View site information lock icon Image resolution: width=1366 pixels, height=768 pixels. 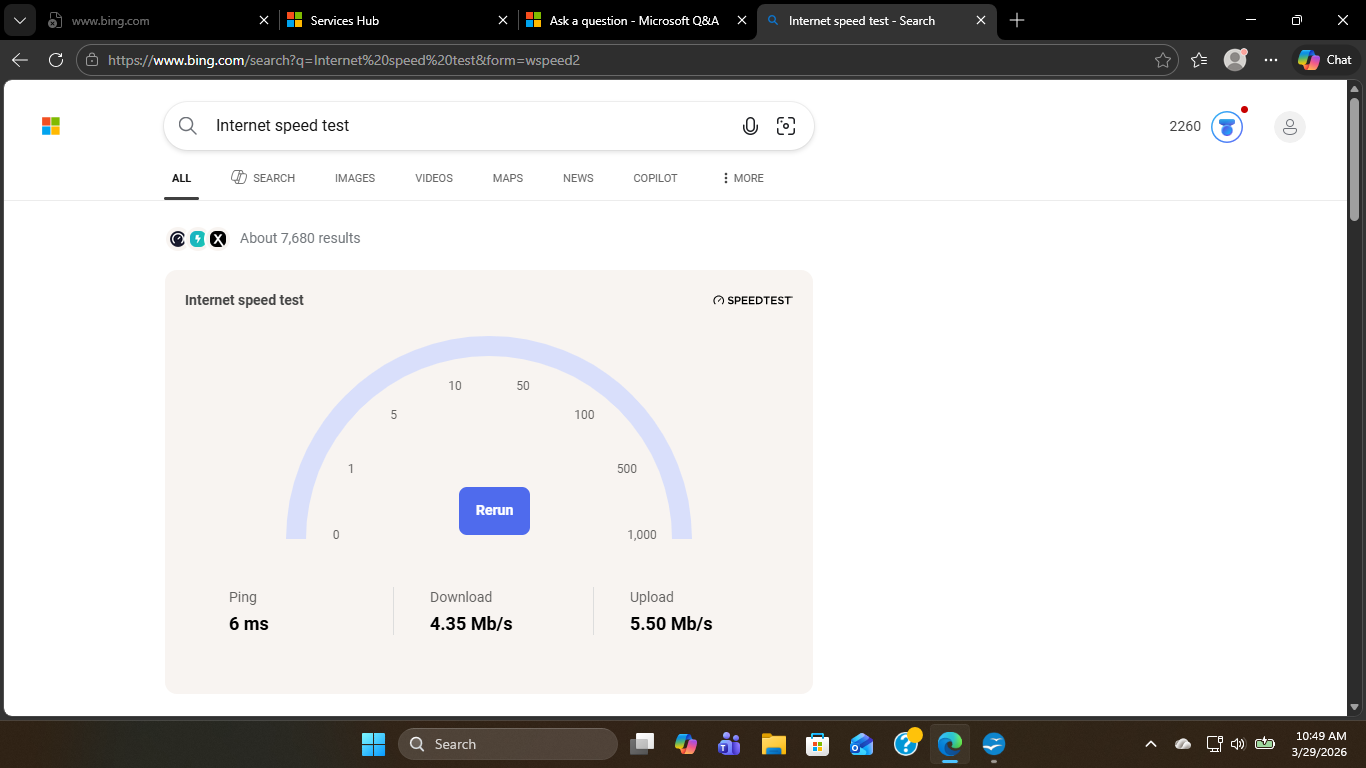pos(92,60)
